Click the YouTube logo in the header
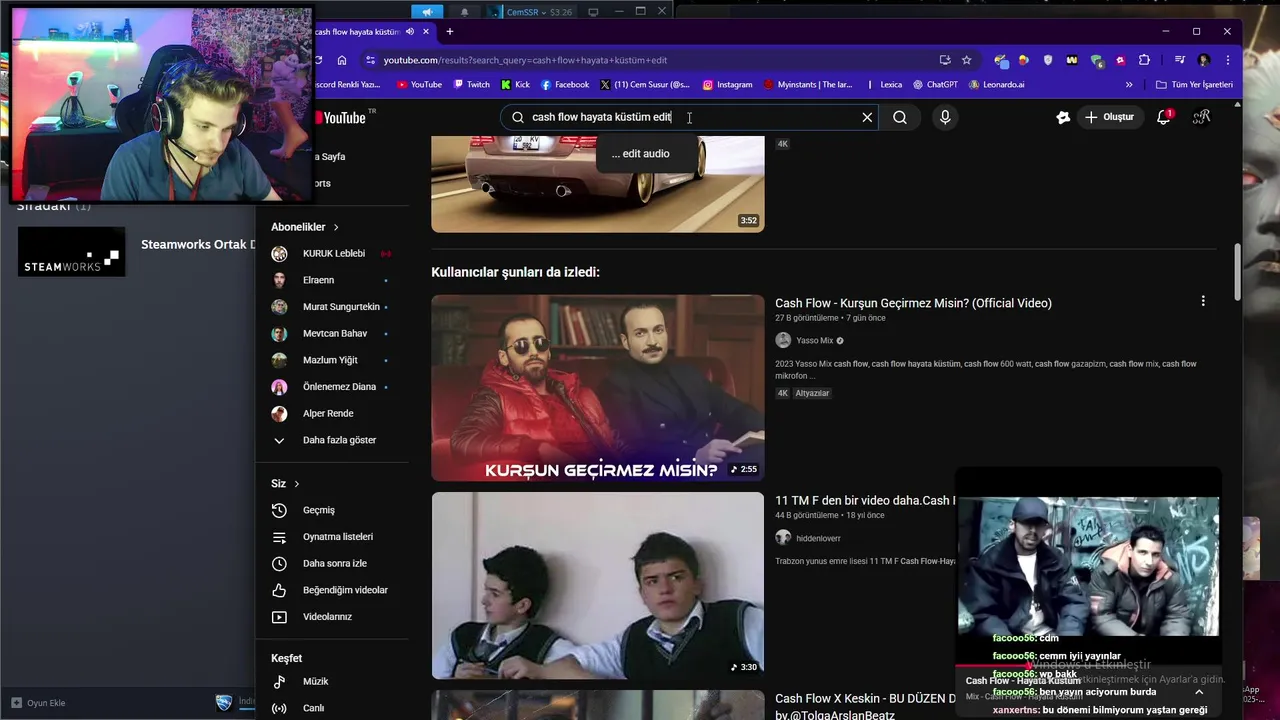Viewport: 1280px width, 720px height. [x=343, y=118]
